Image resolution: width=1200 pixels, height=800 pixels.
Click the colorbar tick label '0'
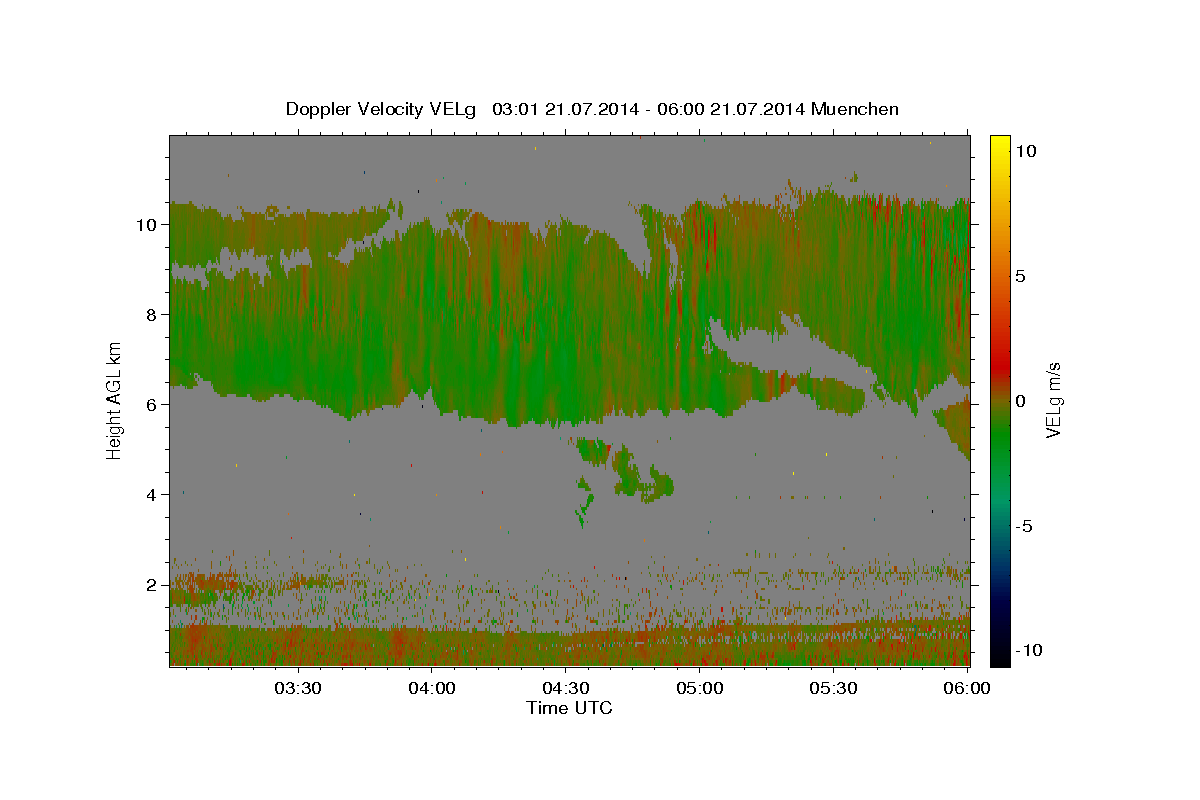(x=1020, y=401)
